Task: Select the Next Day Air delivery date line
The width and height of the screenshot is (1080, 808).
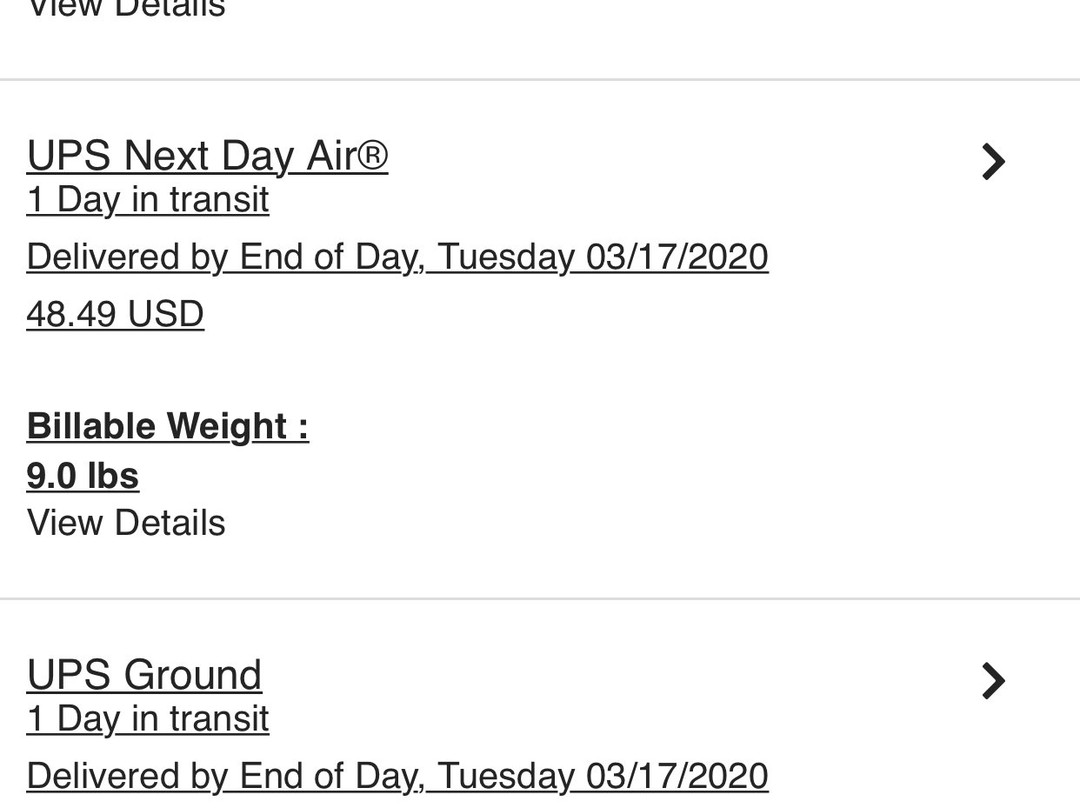Action: pos(397,257)
